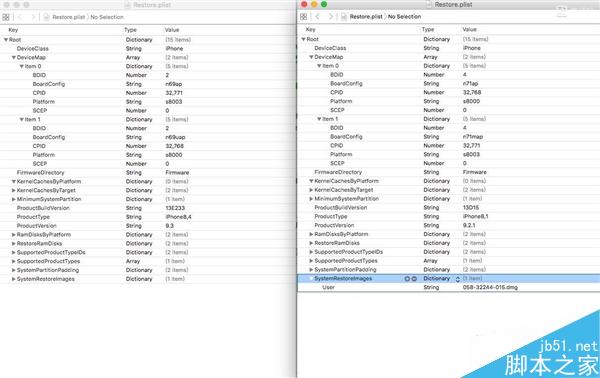Select 13E233 build version in left window
Viewport: 600px width, 378px height.
coord(175,208)
